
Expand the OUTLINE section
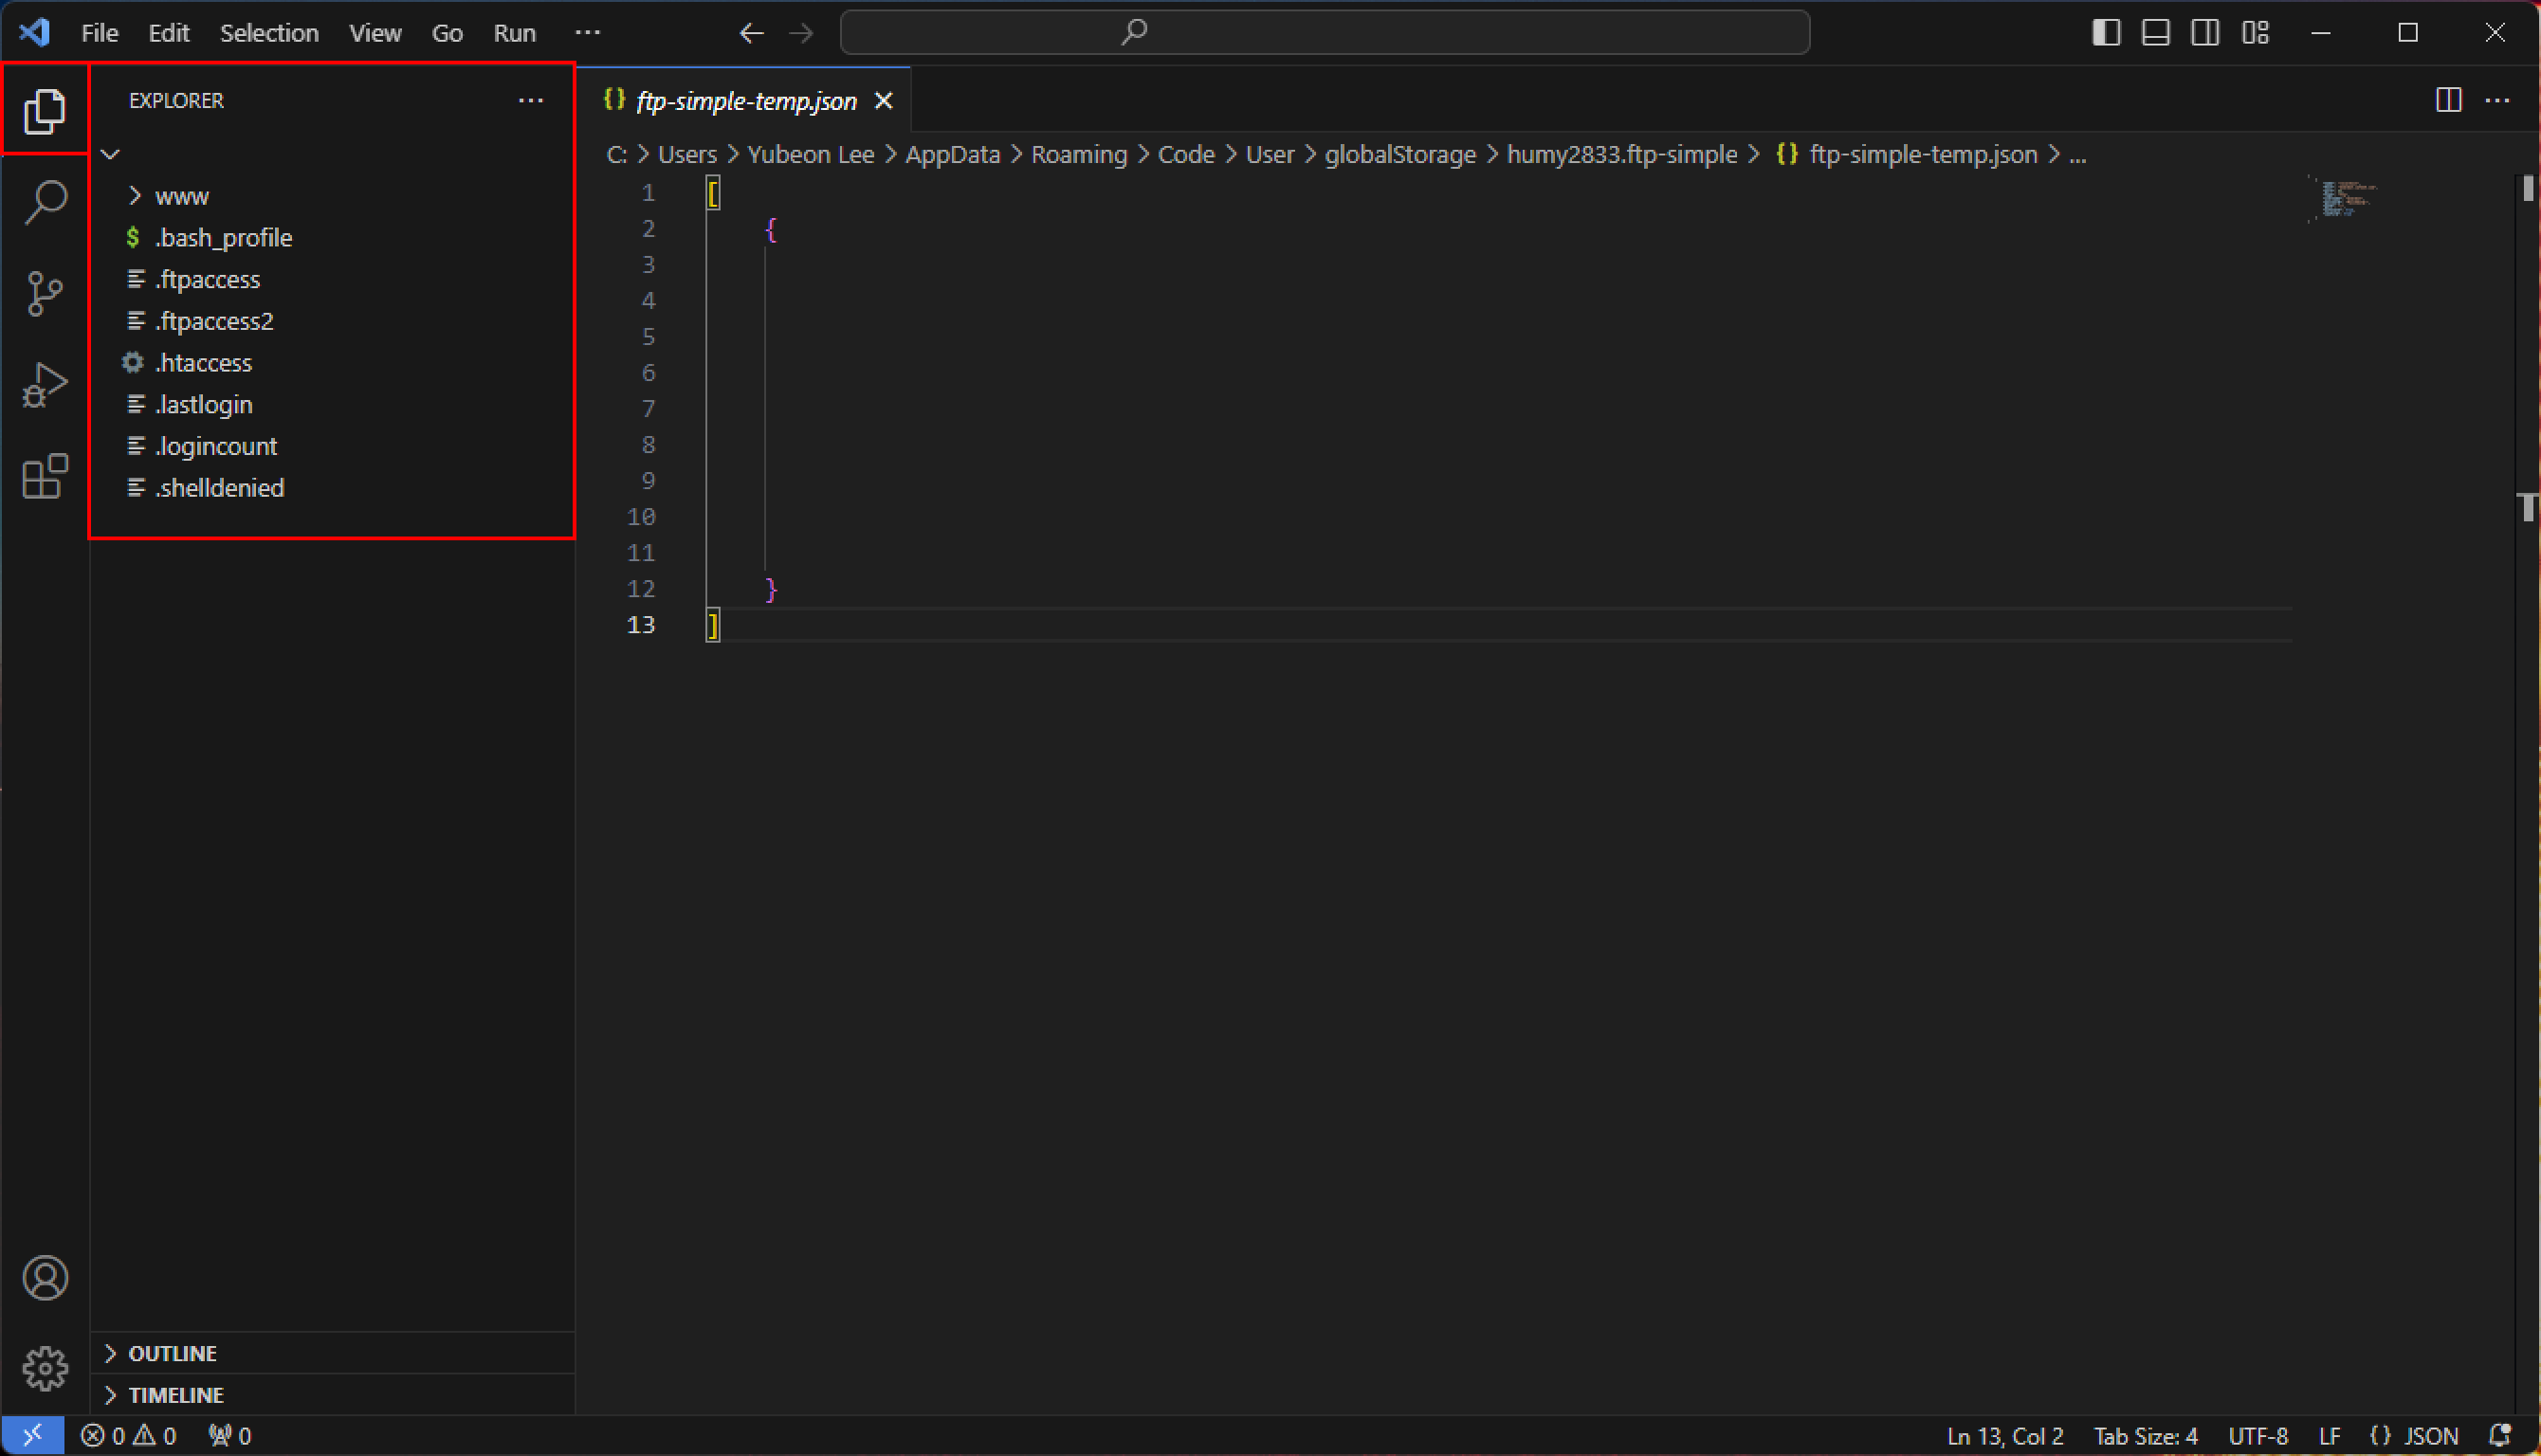[x=172, y=1353]
